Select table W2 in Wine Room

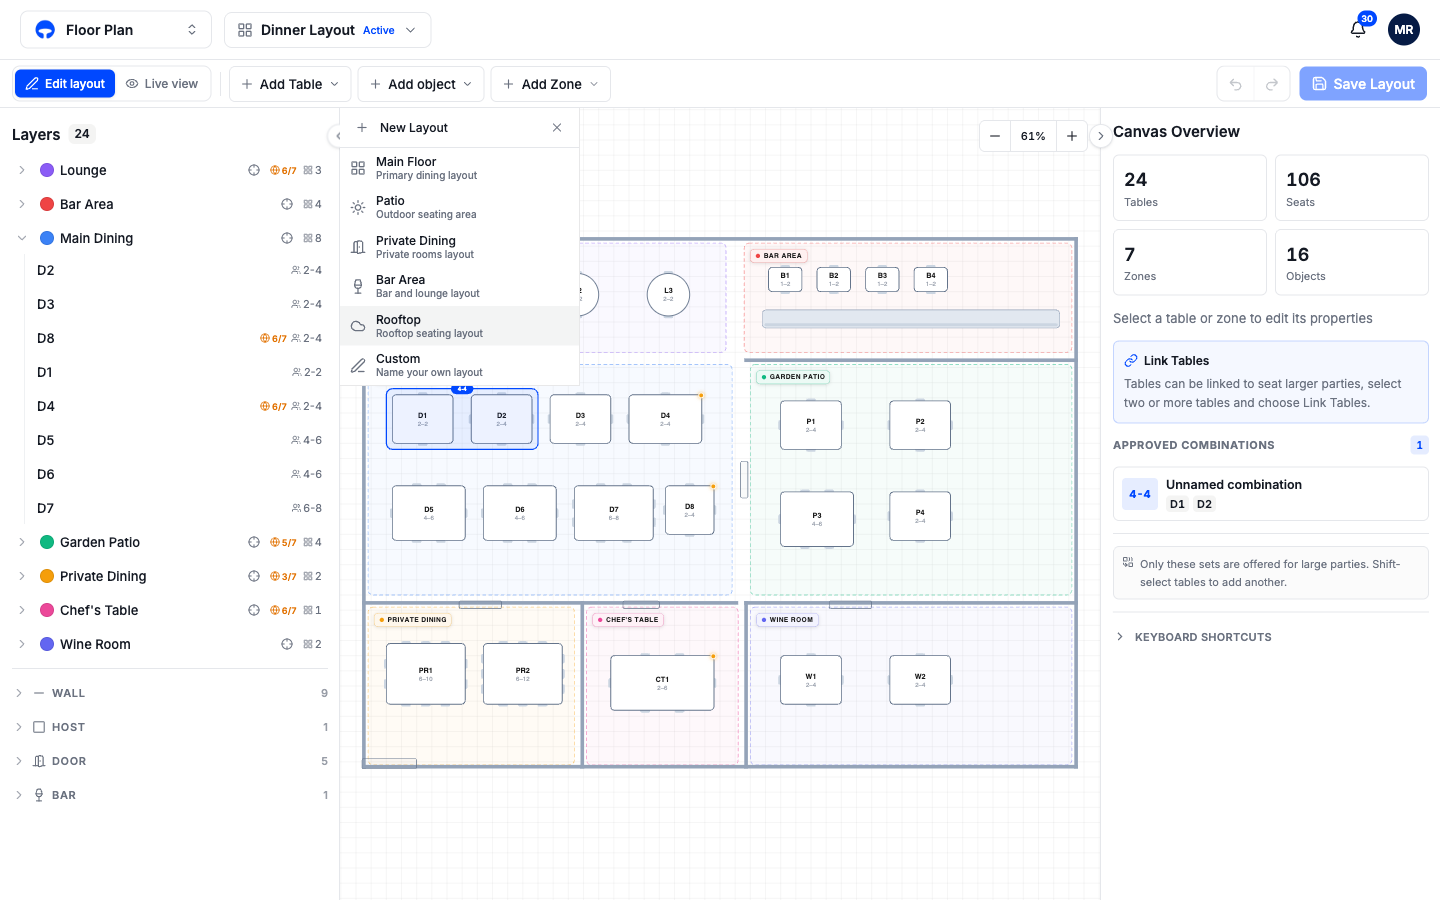point(920,680)
